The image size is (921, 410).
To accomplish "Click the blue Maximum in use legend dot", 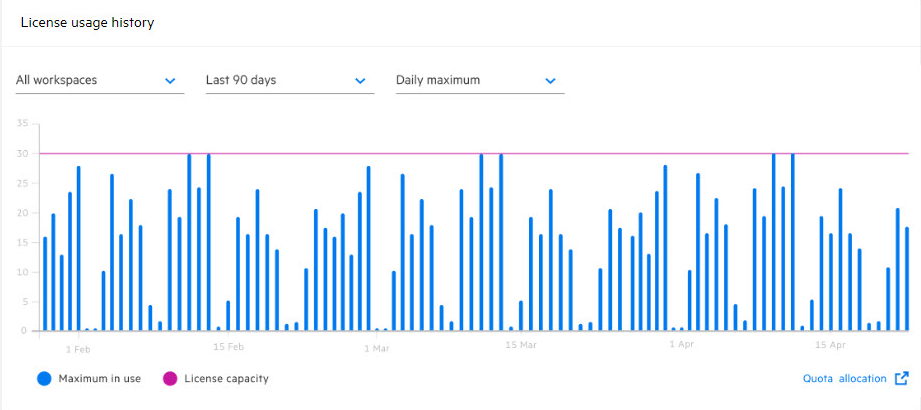I will coord(44,379).
